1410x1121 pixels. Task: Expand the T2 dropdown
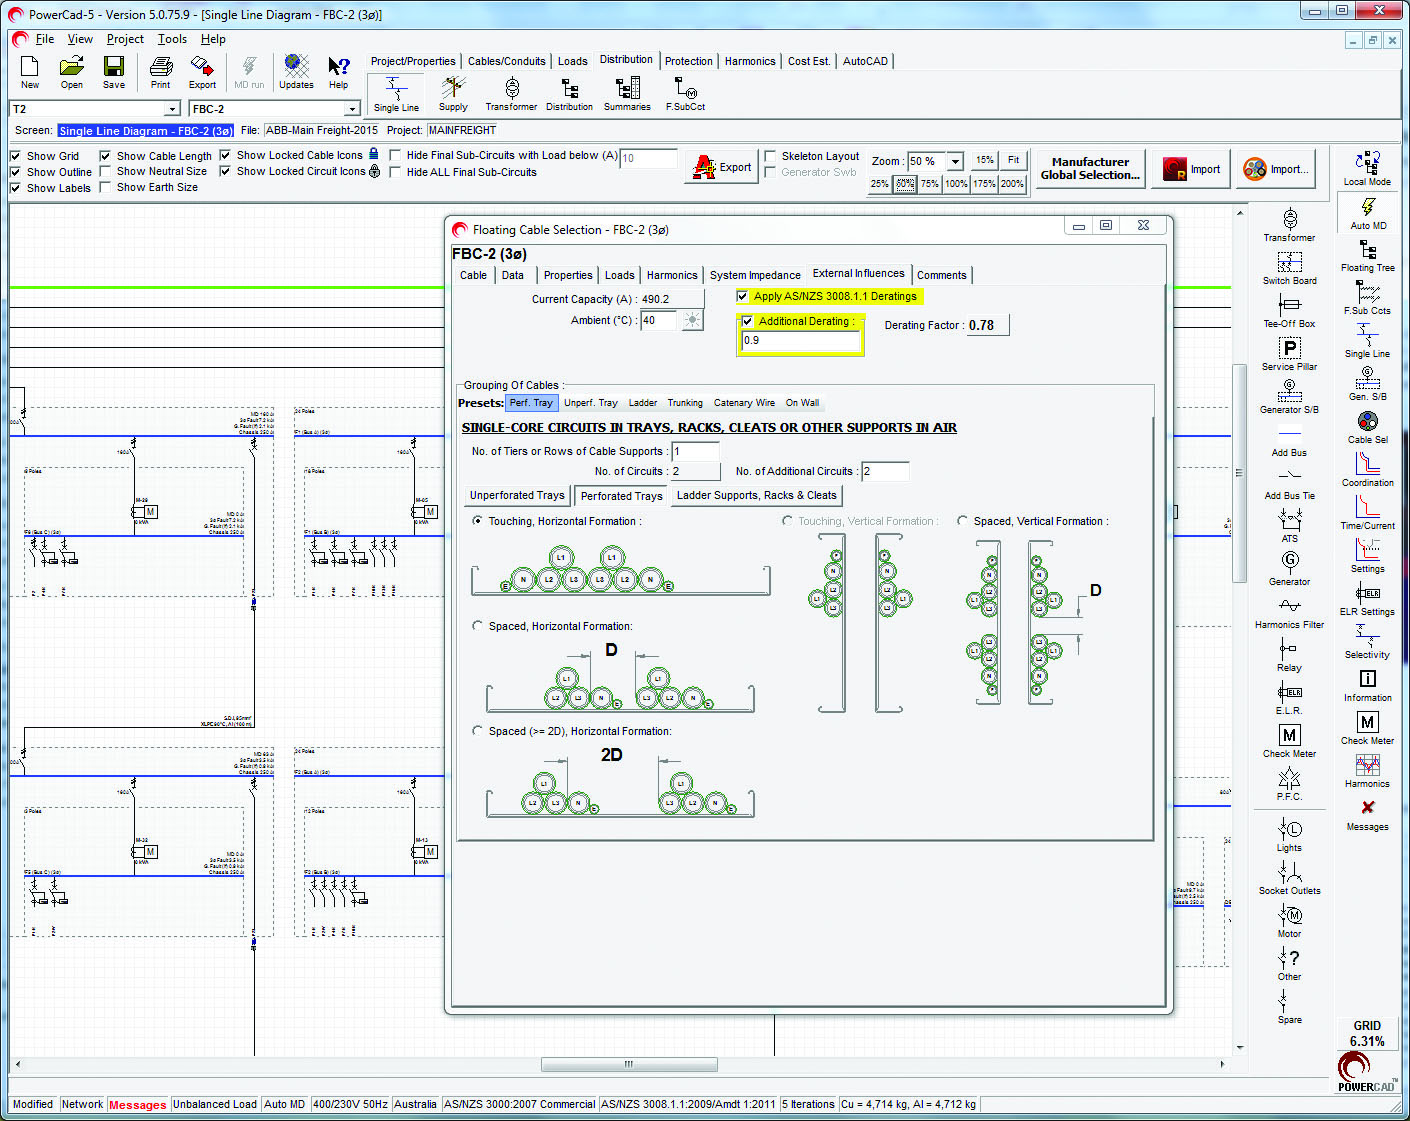(172, 109)
